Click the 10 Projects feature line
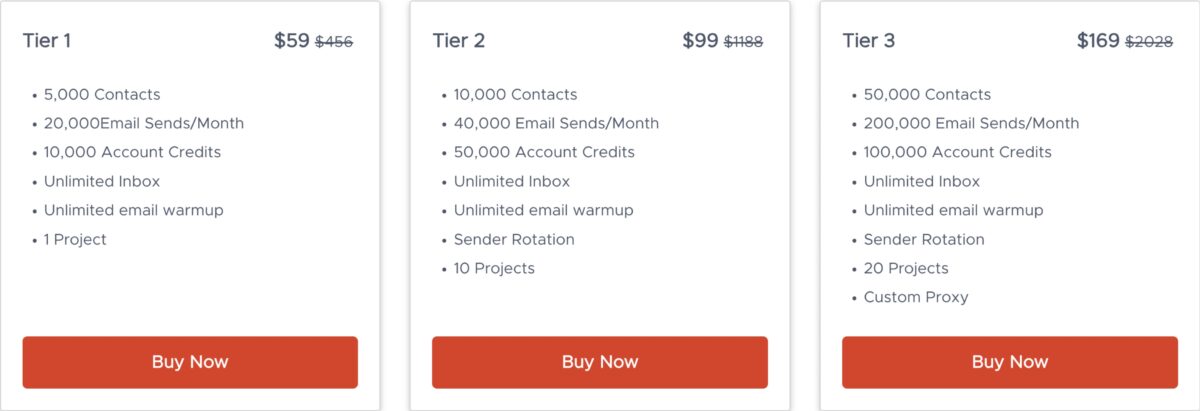Image resolution: width=1200 pixels, height=411 pixels. coord(494,269)
